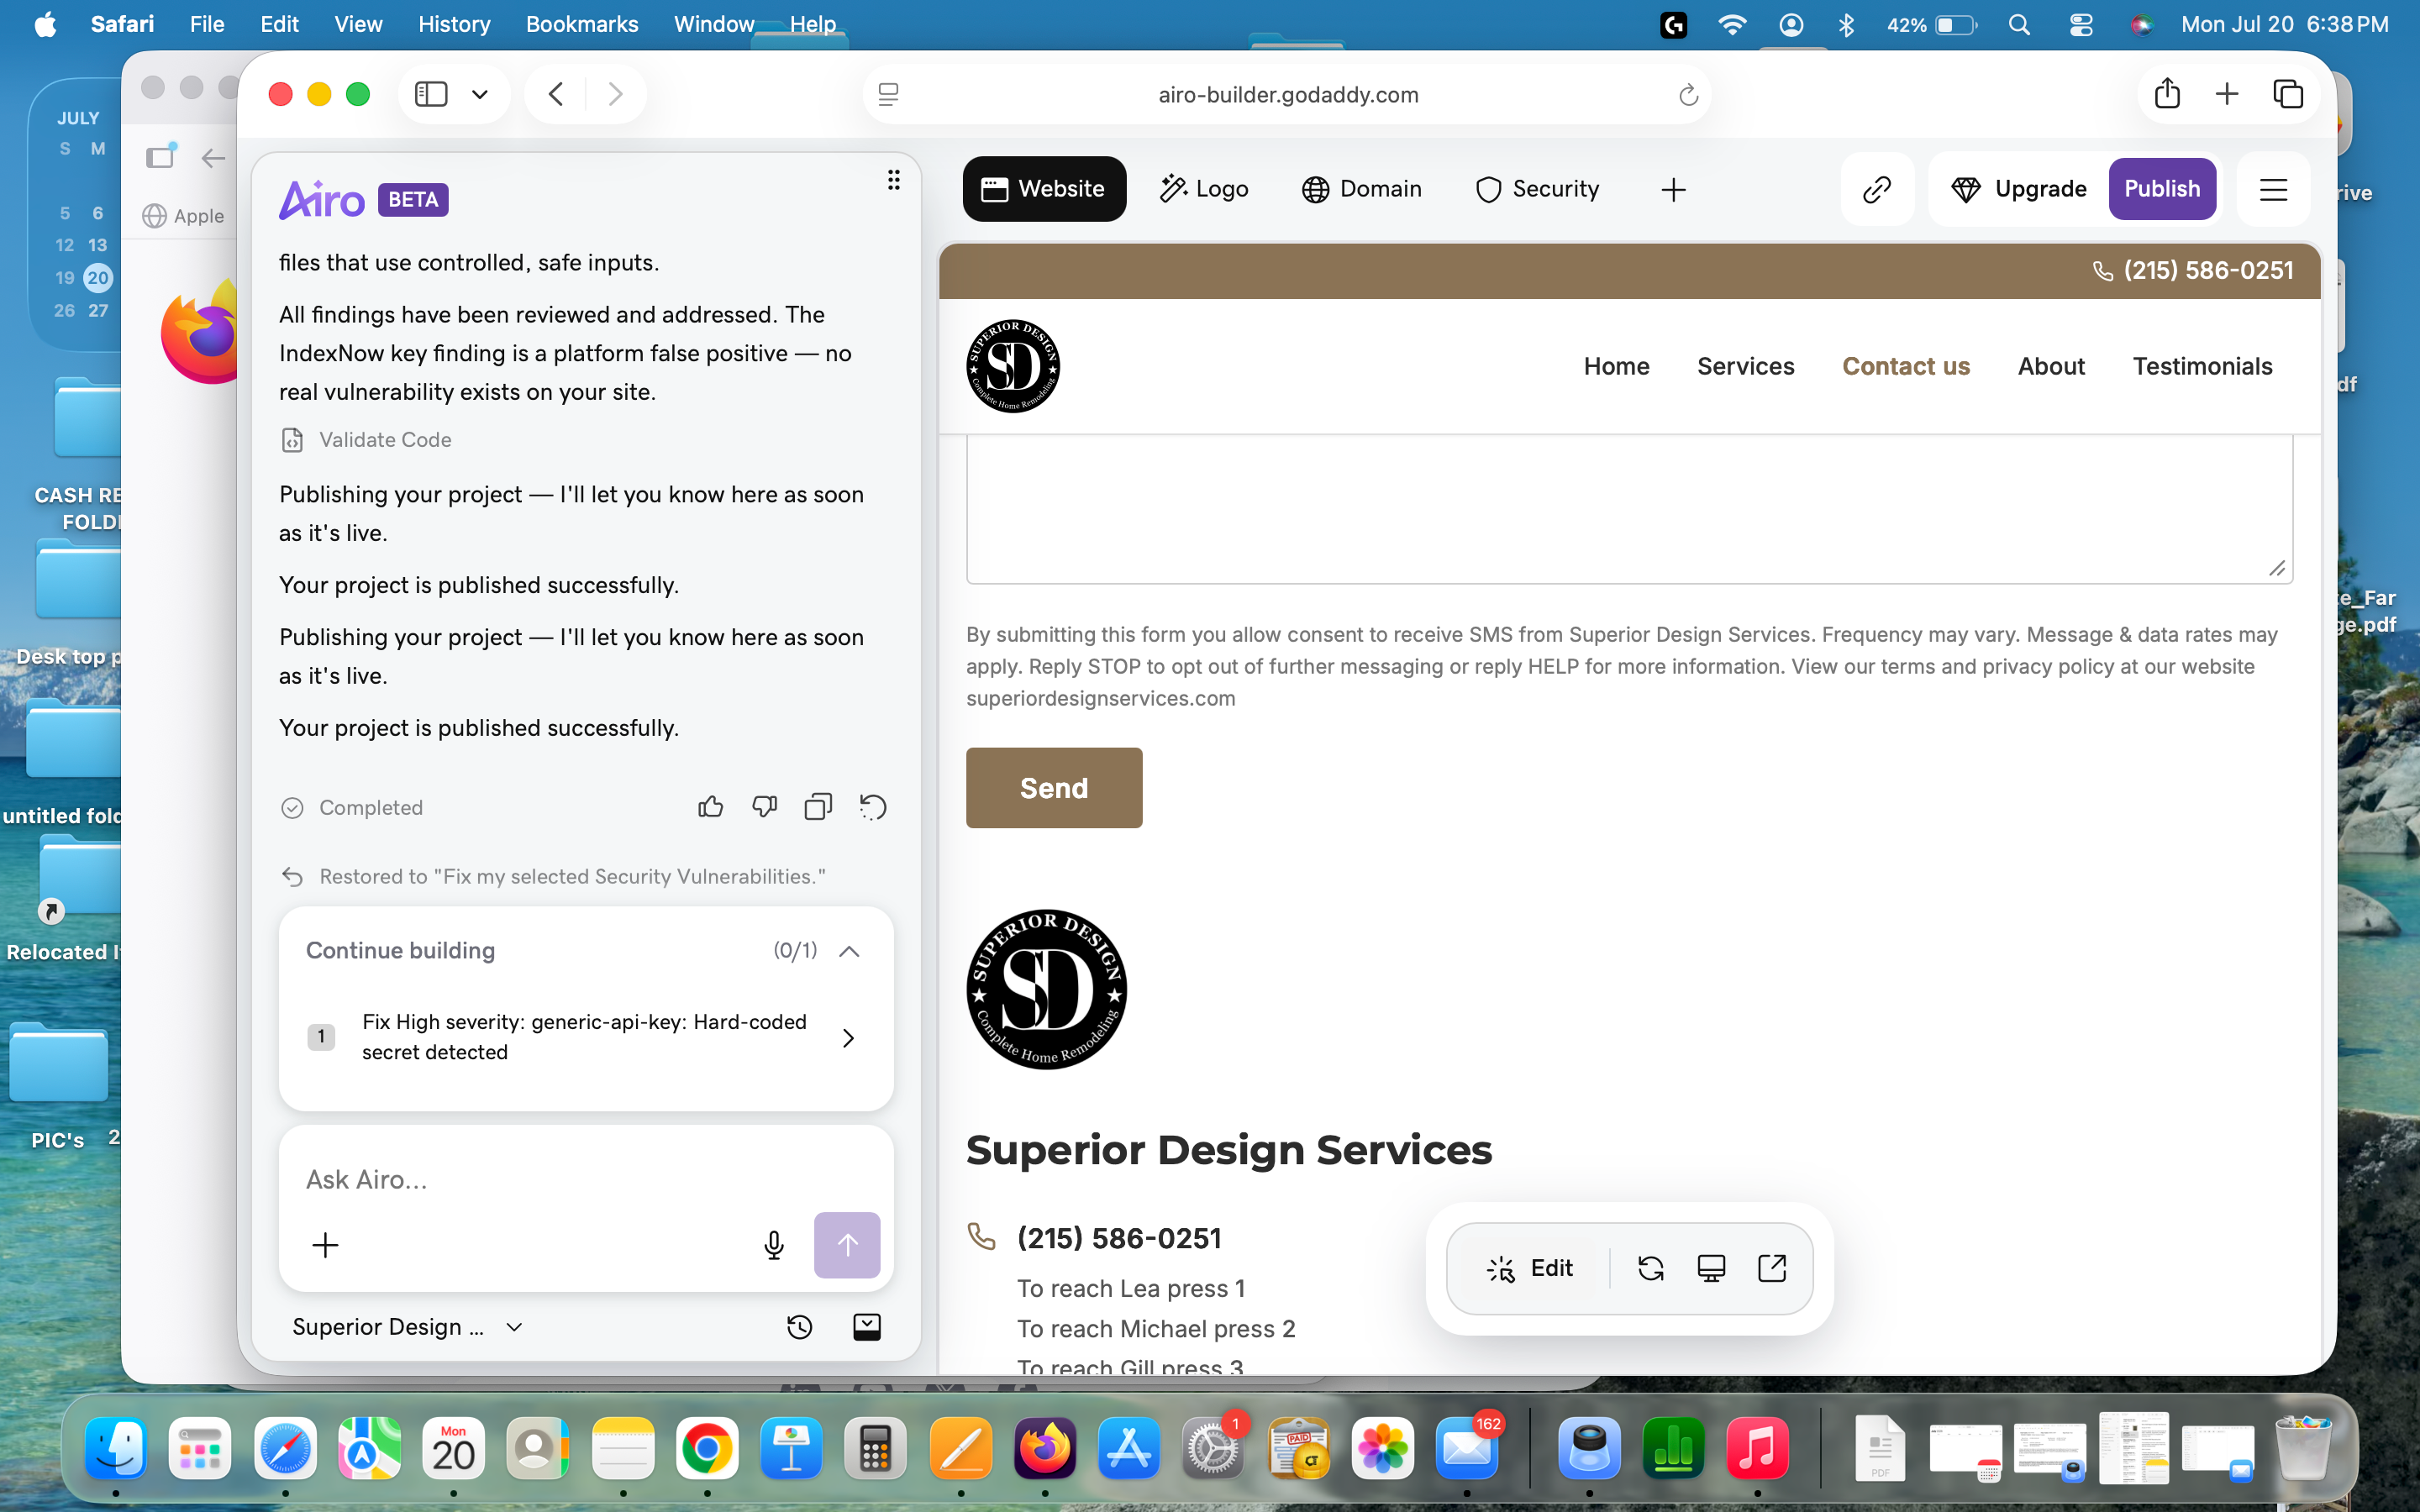The image size is (2420, 1512).
Task: Click the Publish button
Action: tap(2162, 189)
